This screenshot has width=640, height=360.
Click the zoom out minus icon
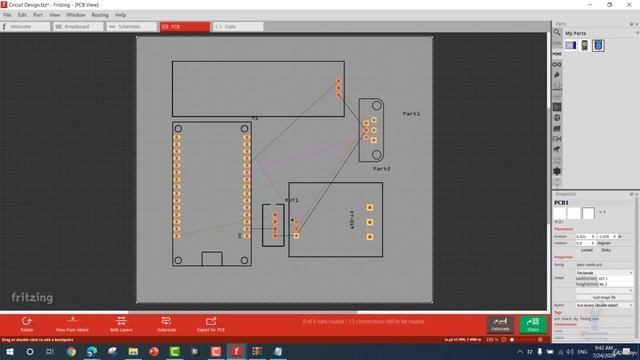504,340
